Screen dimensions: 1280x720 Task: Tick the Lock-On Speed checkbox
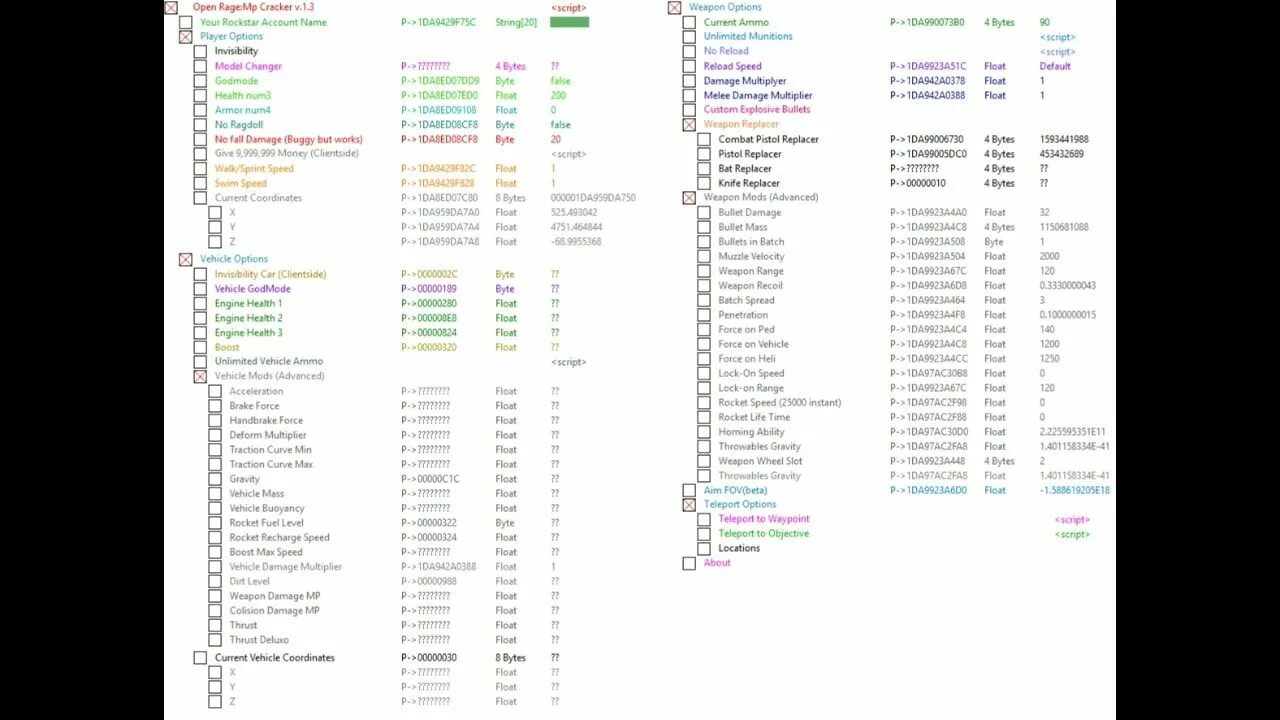point(704,373)
